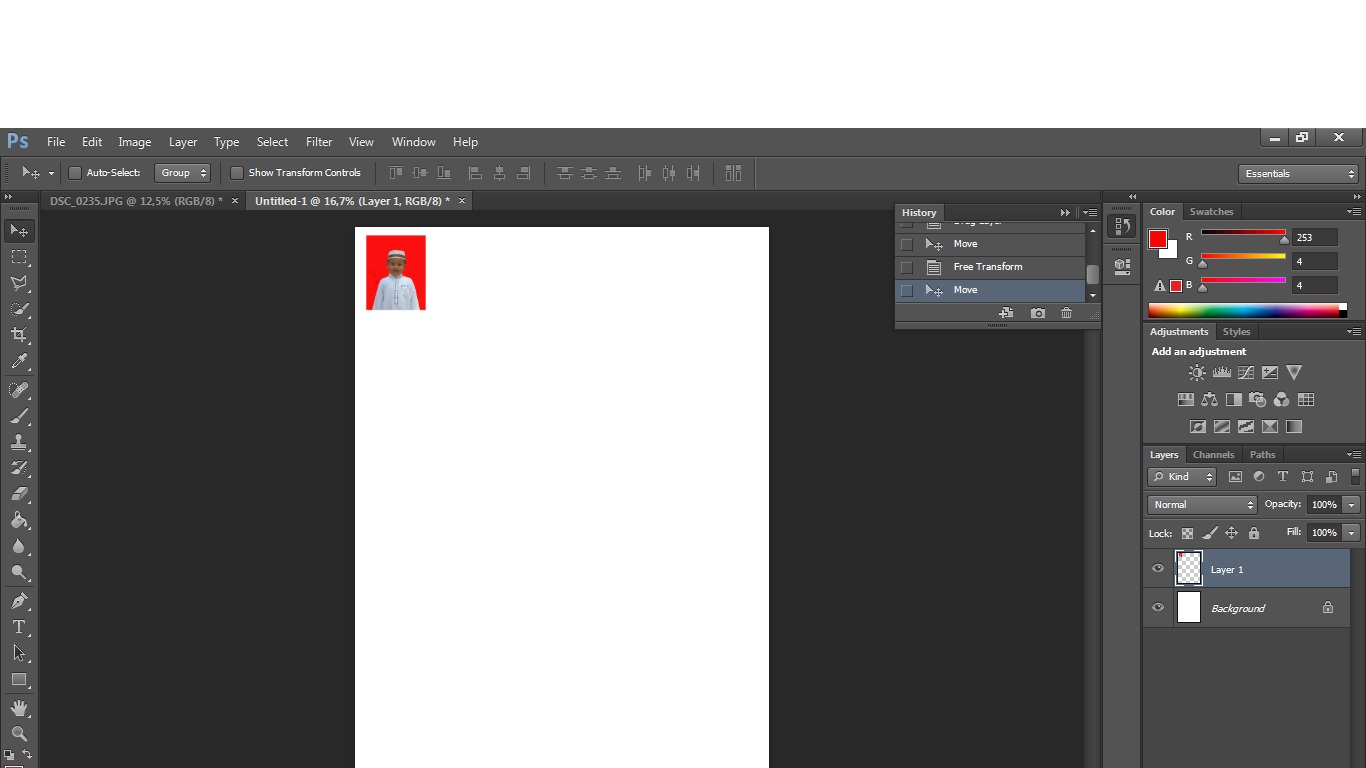The image size is (1366, 768).
Task: Add a Color Balance adjustment
Action: (1209, 400)
